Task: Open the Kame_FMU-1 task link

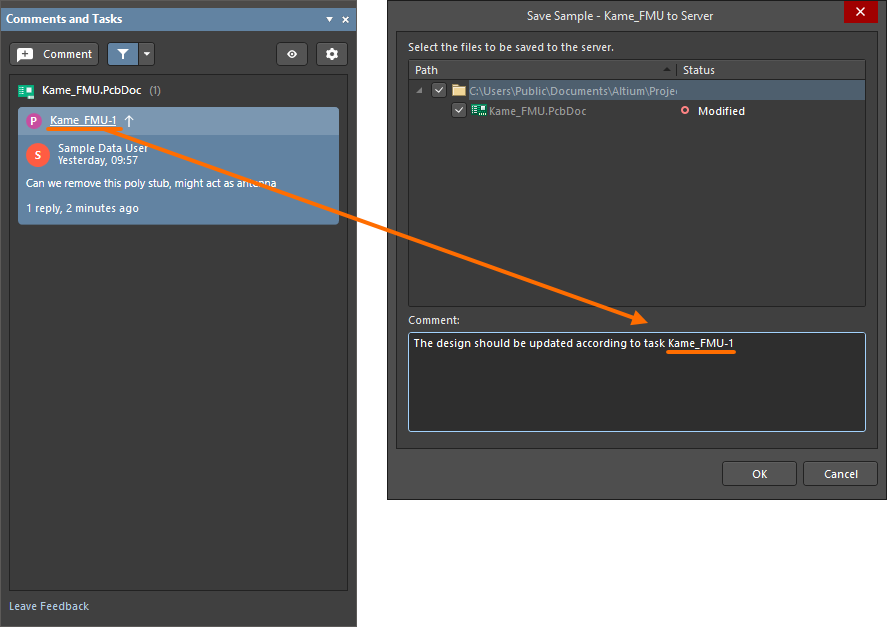Action: 83,121
